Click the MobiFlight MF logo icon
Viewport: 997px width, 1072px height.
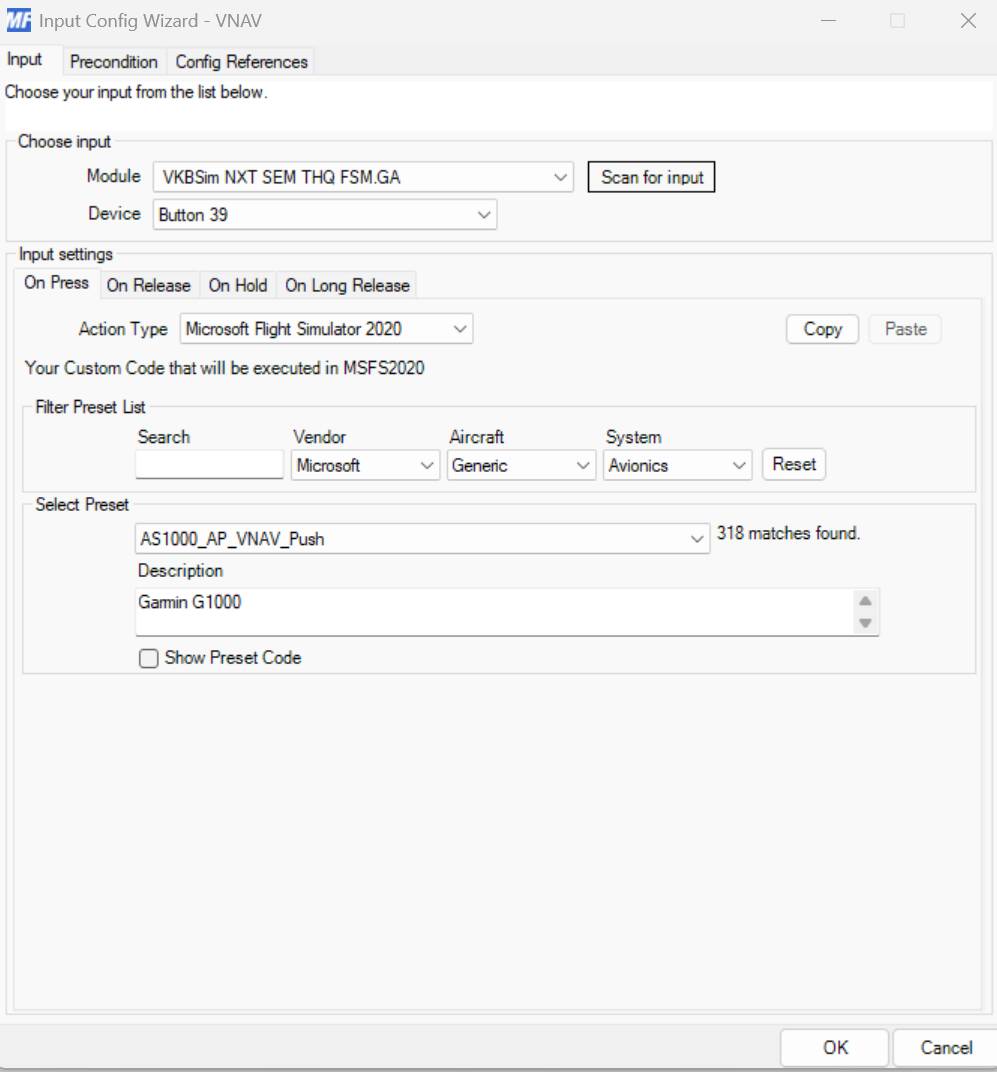point(18,21)
